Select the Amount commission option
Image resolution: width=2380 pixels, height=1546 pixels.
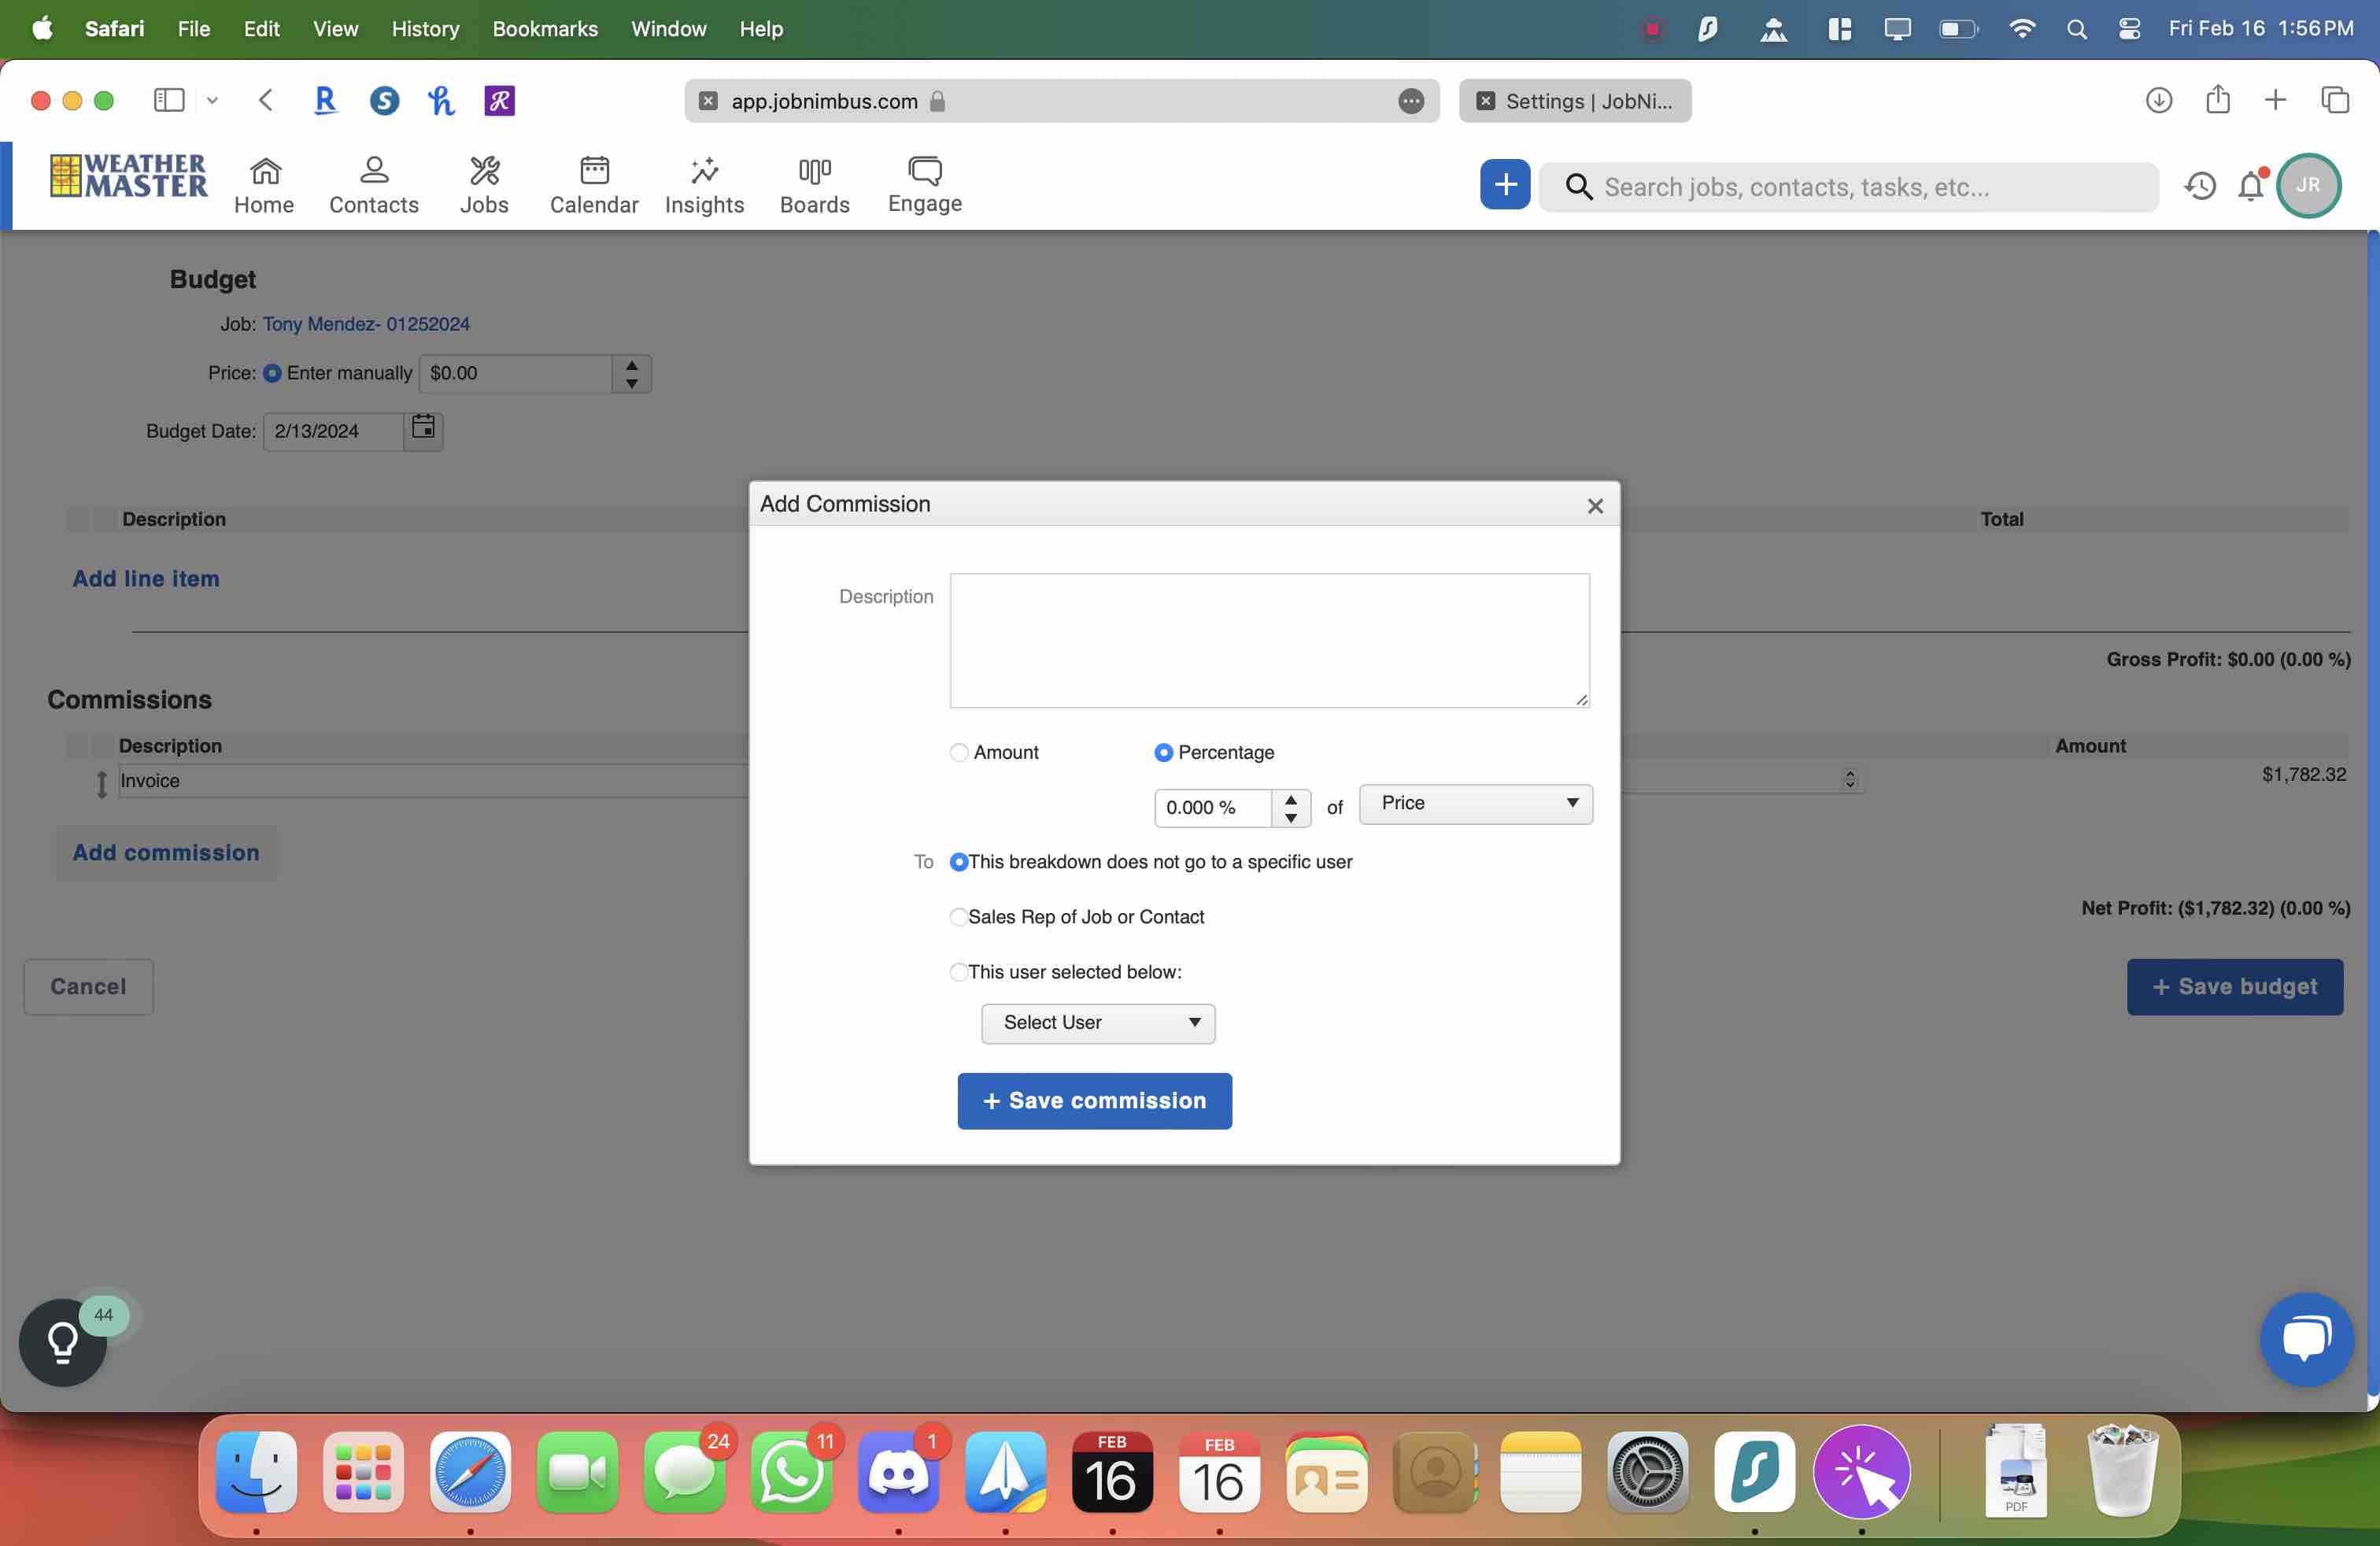pyautogui.click(x=959, y=752)
